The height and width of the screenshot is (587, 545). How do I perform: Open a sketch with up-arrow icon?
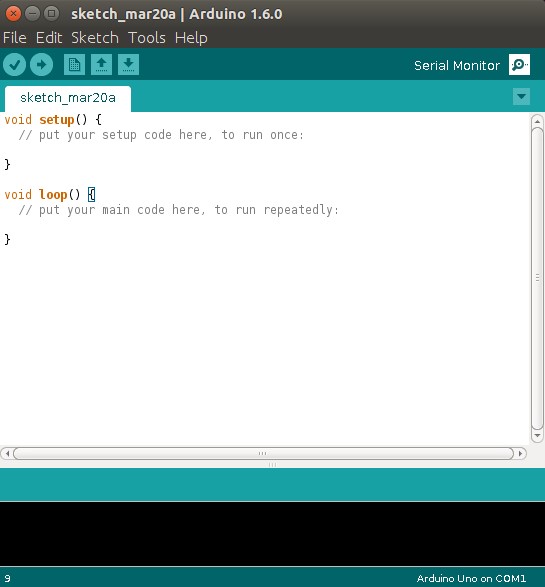pos(101,65)
